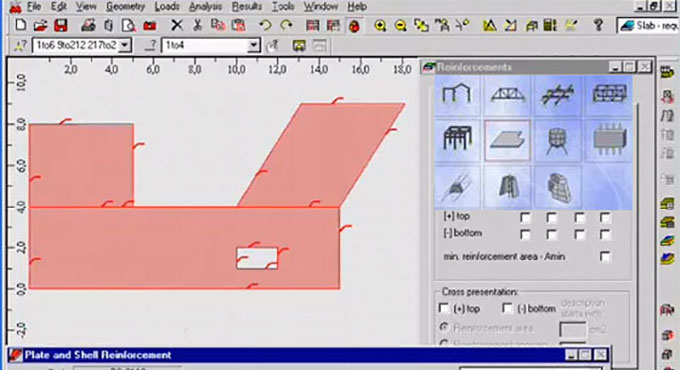680x370 pixels.
Task: Pick the 2D Truss structure type icon
Action: (x=507, y=94)
